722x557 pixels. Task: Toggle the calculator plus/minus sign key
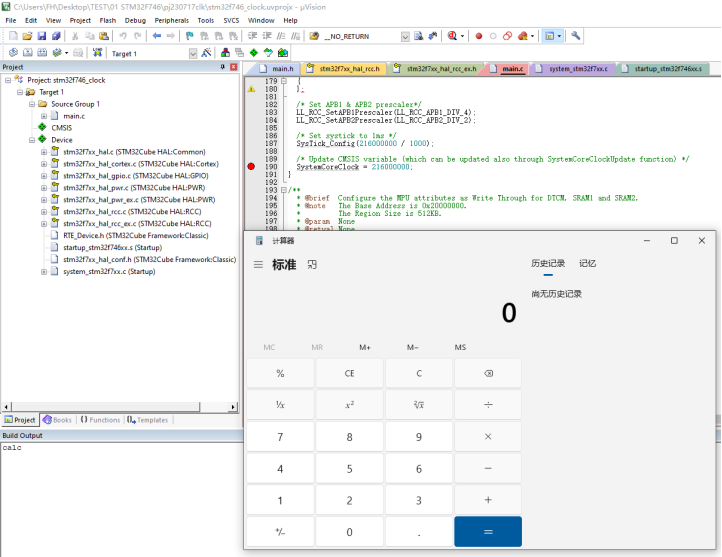coord(280,531)
